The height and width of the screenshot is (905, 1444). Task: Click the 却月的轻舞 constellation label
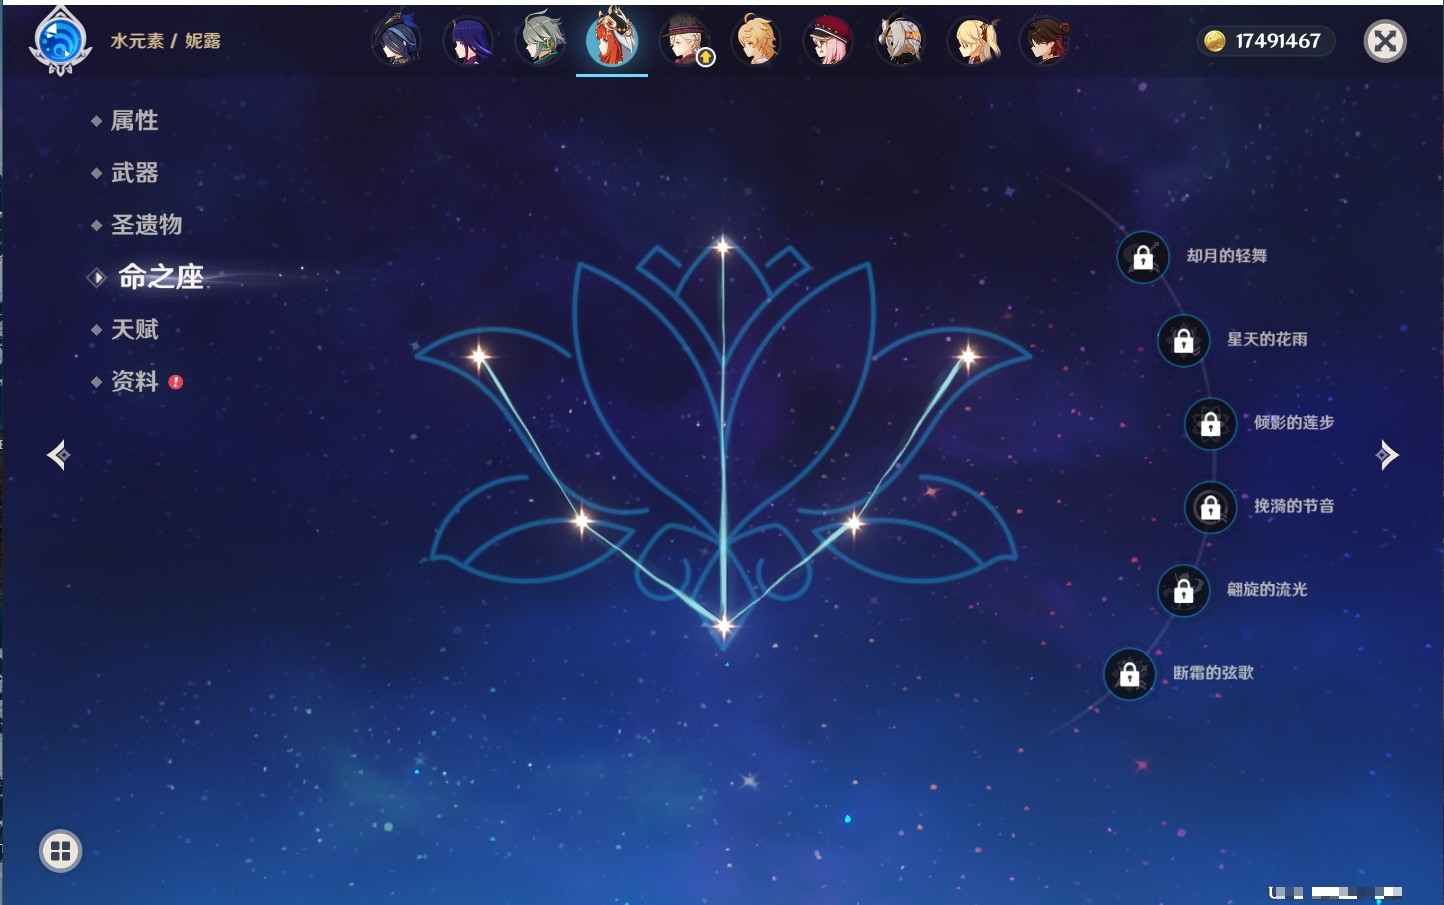[1227, 256]
